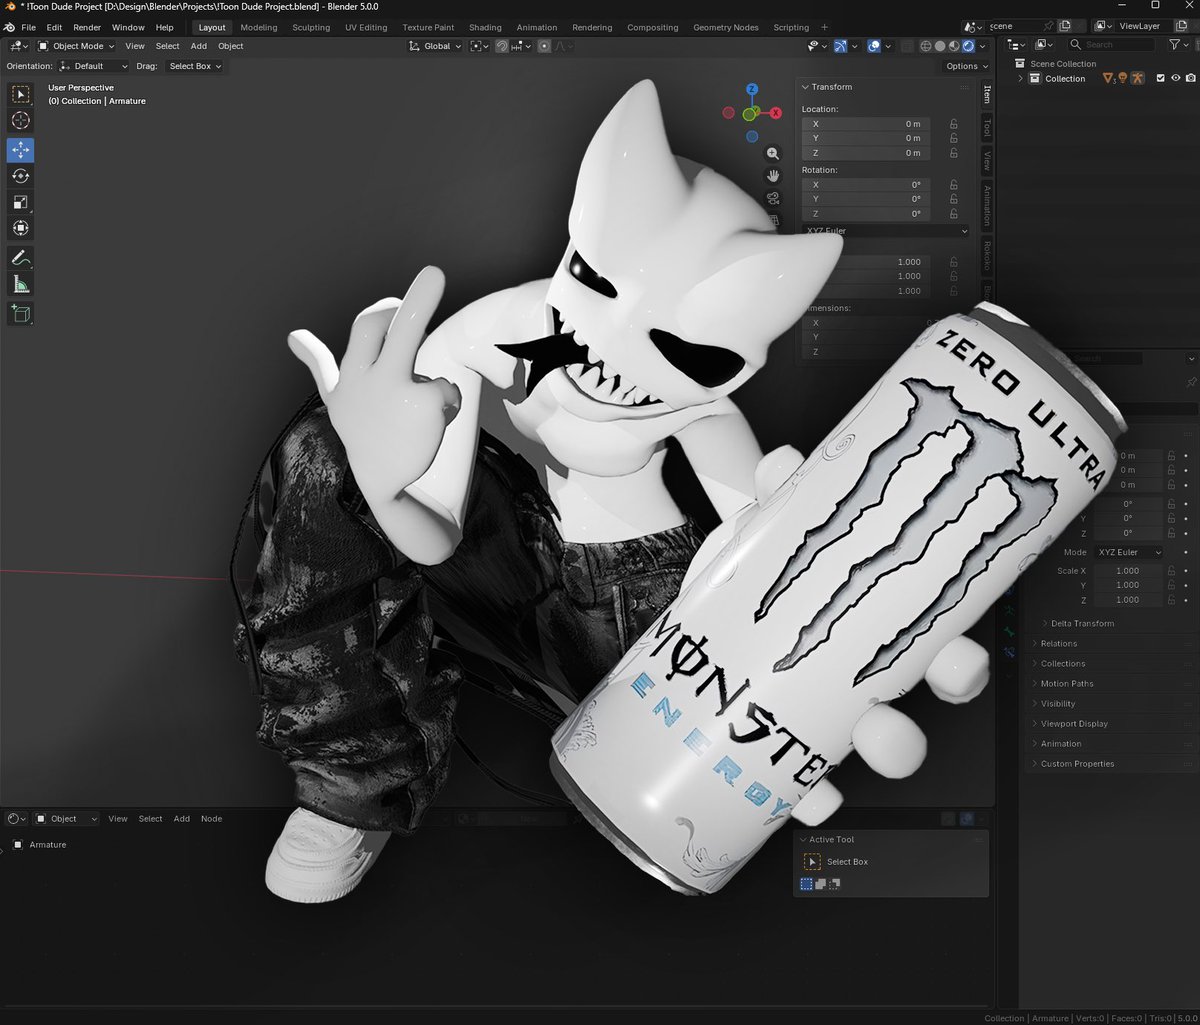
Task: Click the outliner Search field
Action: coord(1113,44)
